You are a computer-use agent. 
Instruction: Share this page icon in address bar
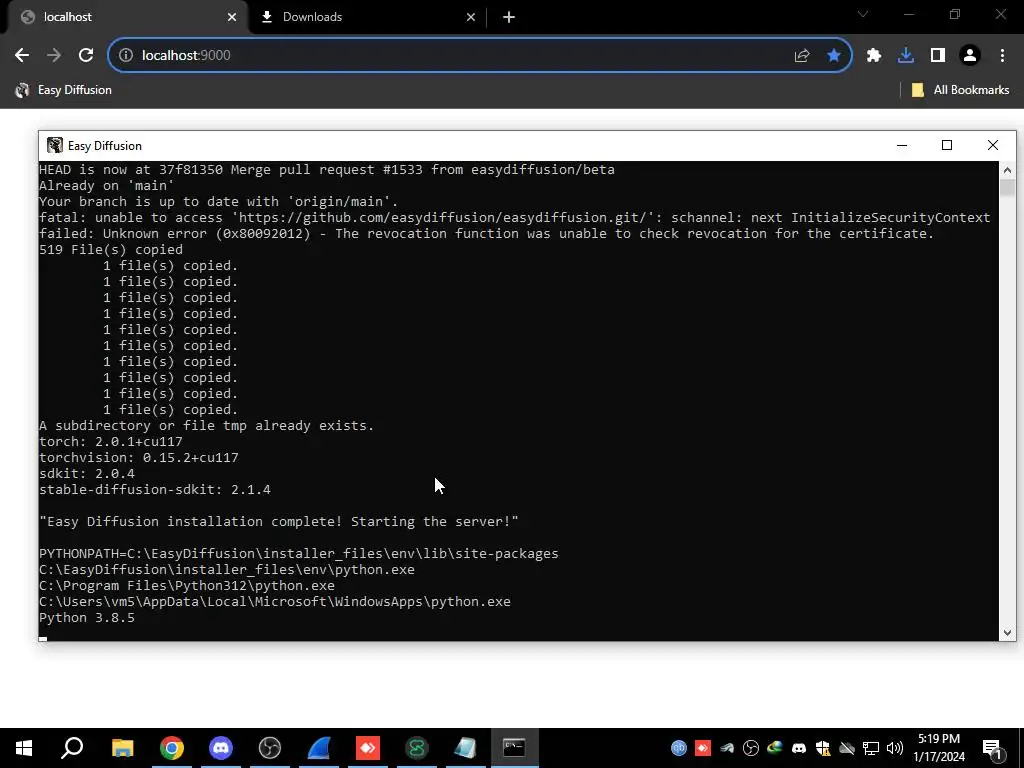802,56
